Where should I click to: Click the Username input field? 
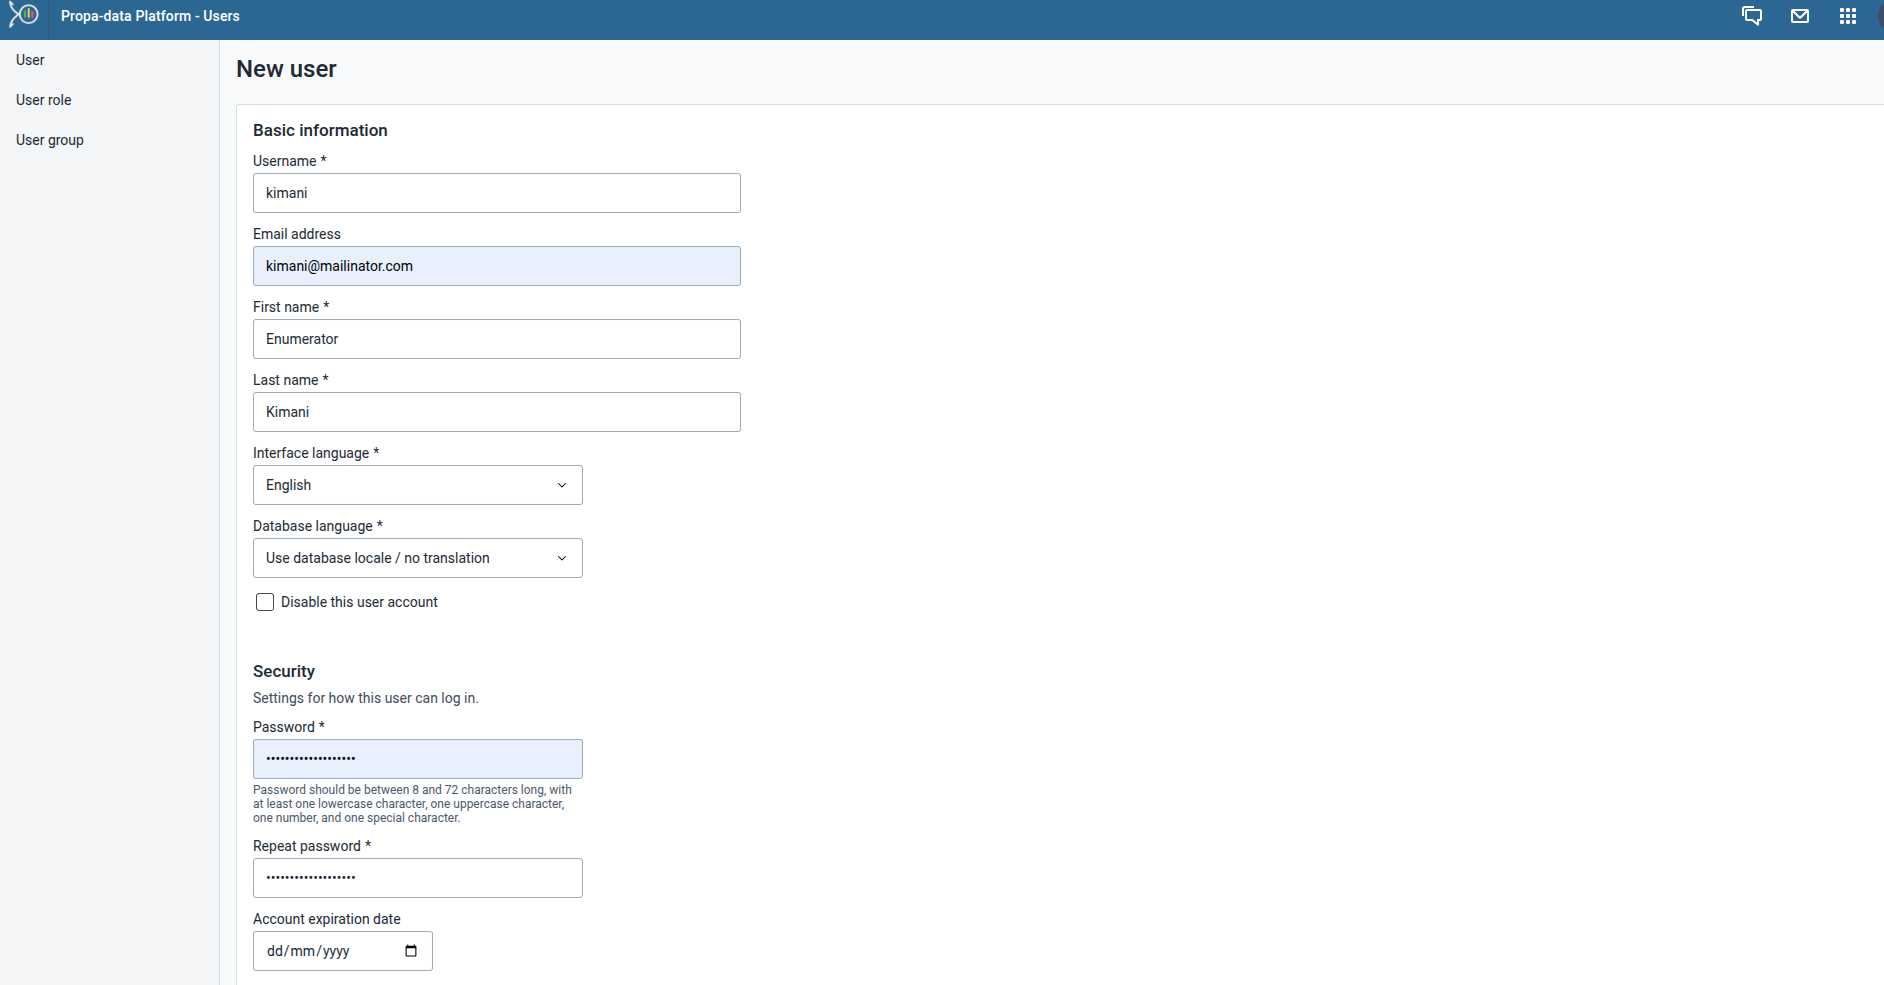(x=496, y=193)
